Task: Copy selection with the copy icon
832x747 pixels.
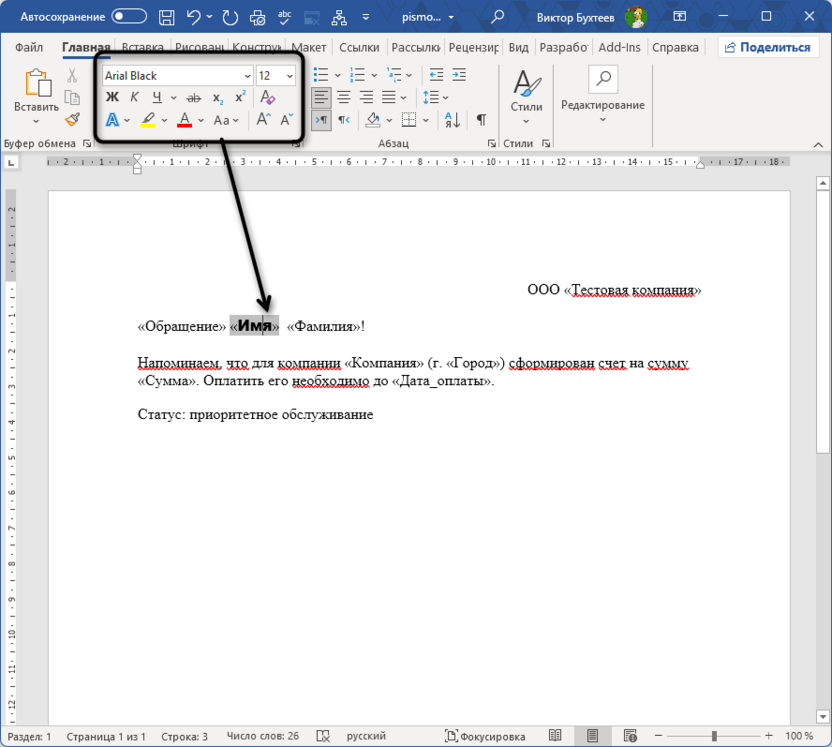Action: pos(72,98)
